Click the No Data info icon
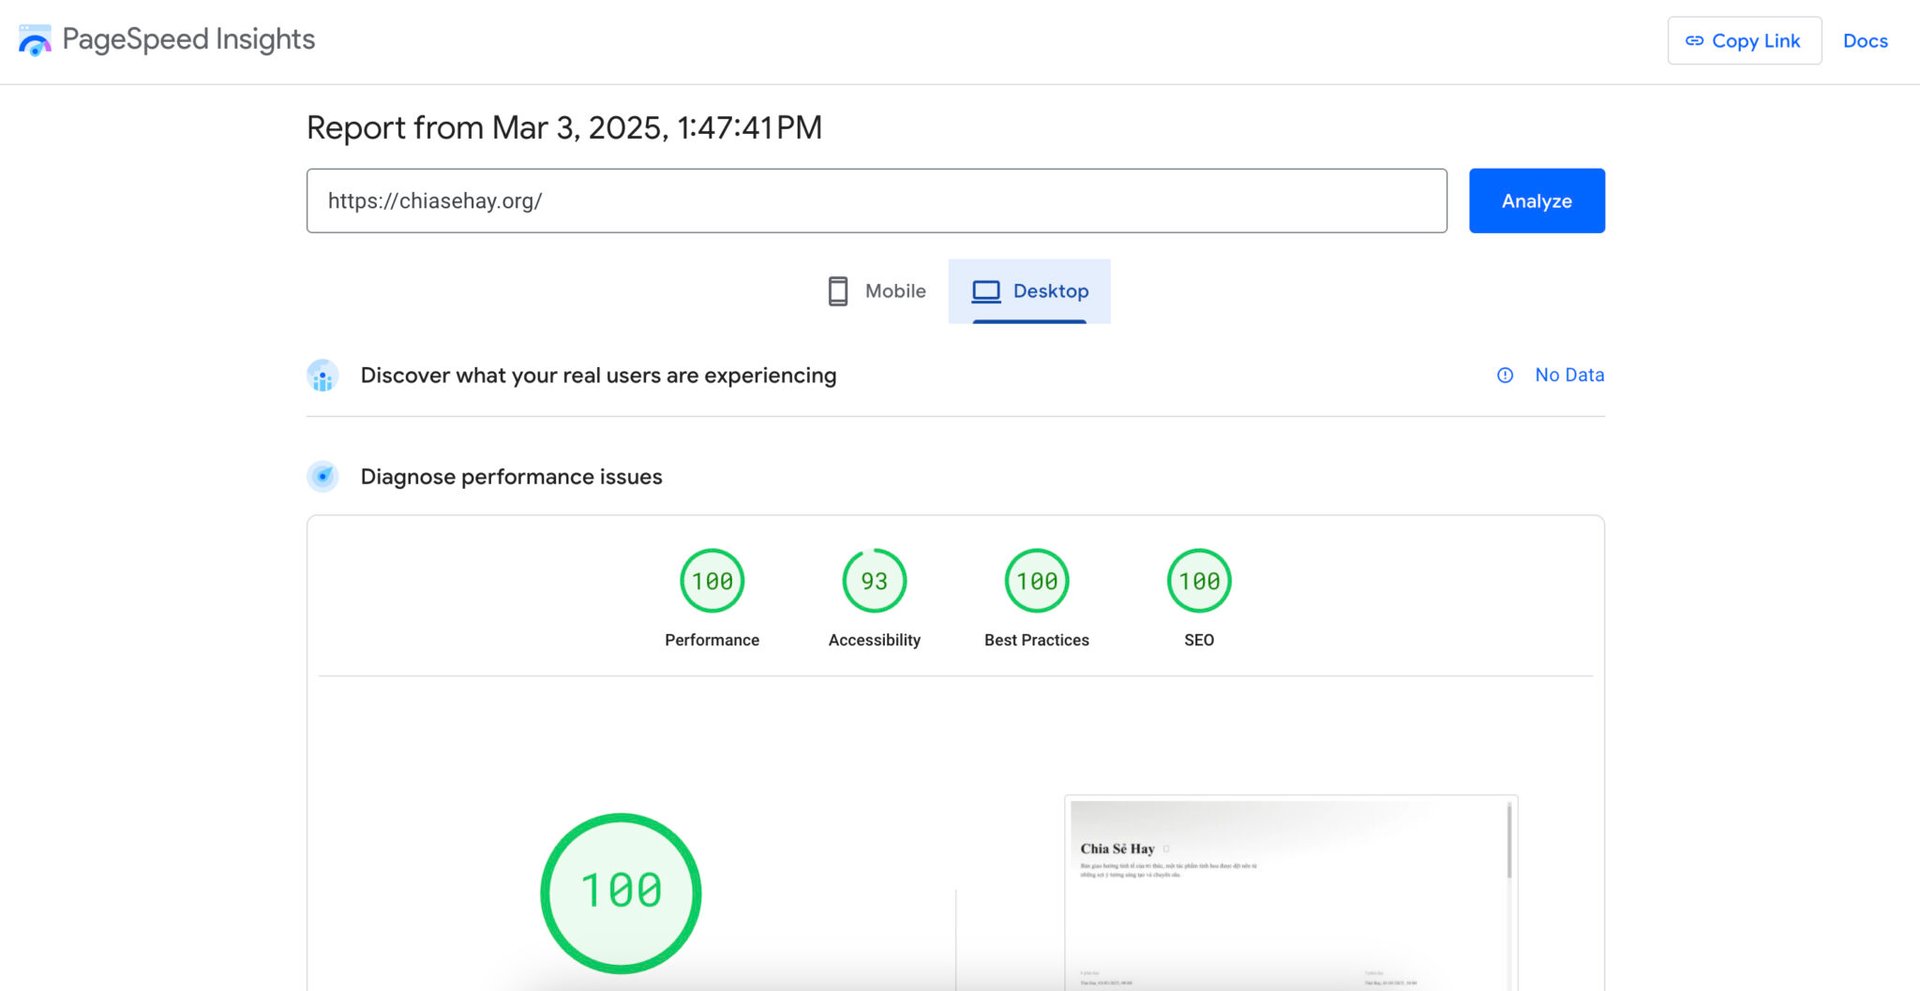Image resolution: width=1920 pixels, height=991 pixels. tap(1504, 375)
